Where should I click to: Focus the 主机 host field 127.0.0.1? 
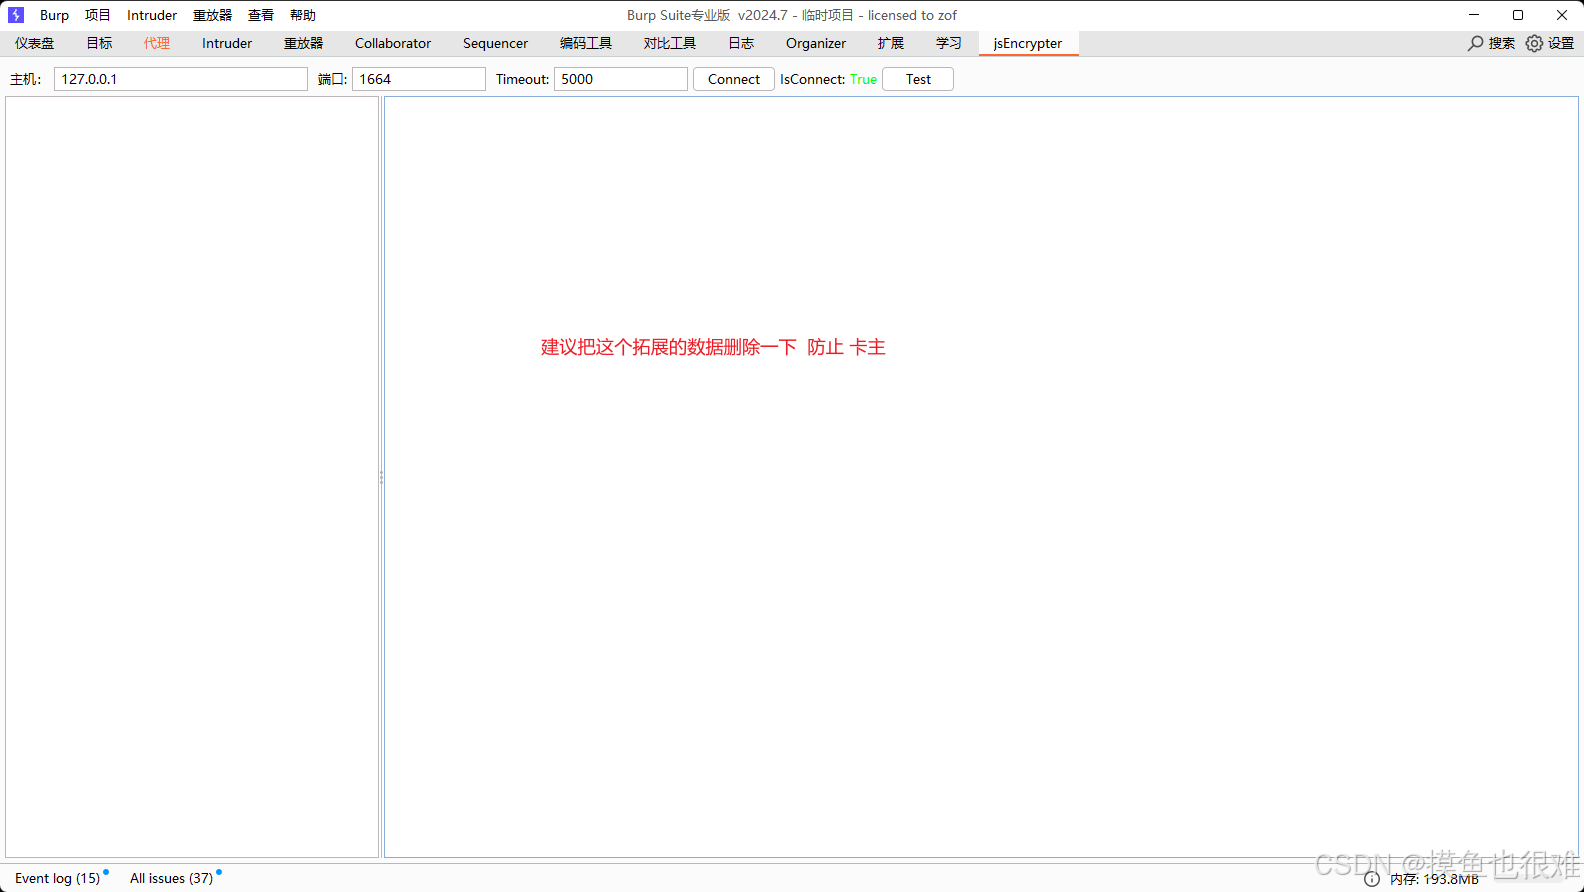coord(181,79)
